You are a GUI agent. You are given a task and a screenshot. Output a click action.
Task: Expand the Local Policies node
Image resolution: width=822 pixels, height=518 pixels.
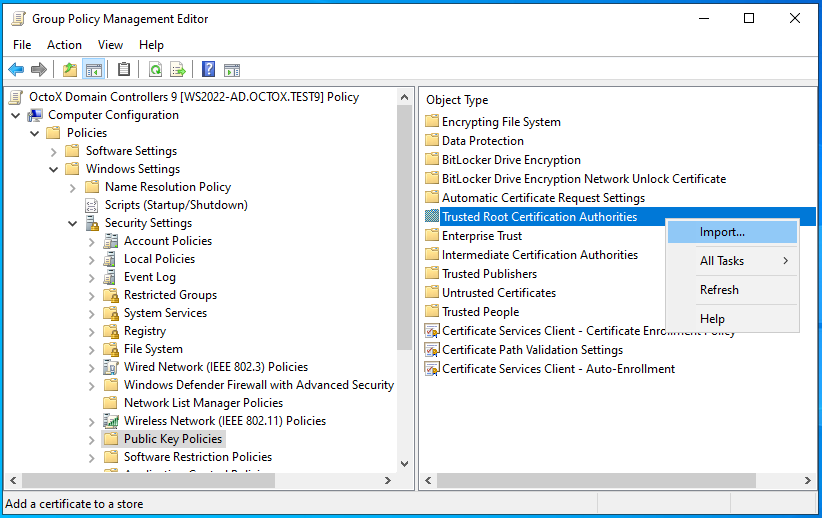[x=91, y=260]
